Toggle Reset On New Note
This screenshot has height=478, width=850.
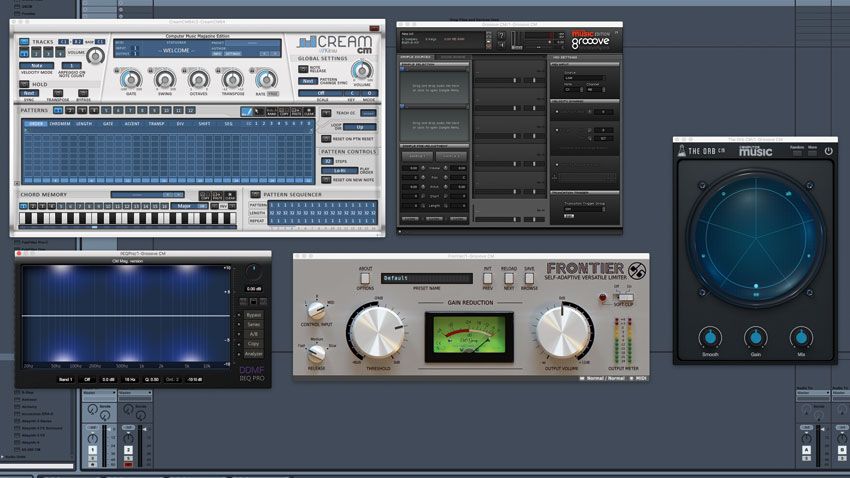326,179
